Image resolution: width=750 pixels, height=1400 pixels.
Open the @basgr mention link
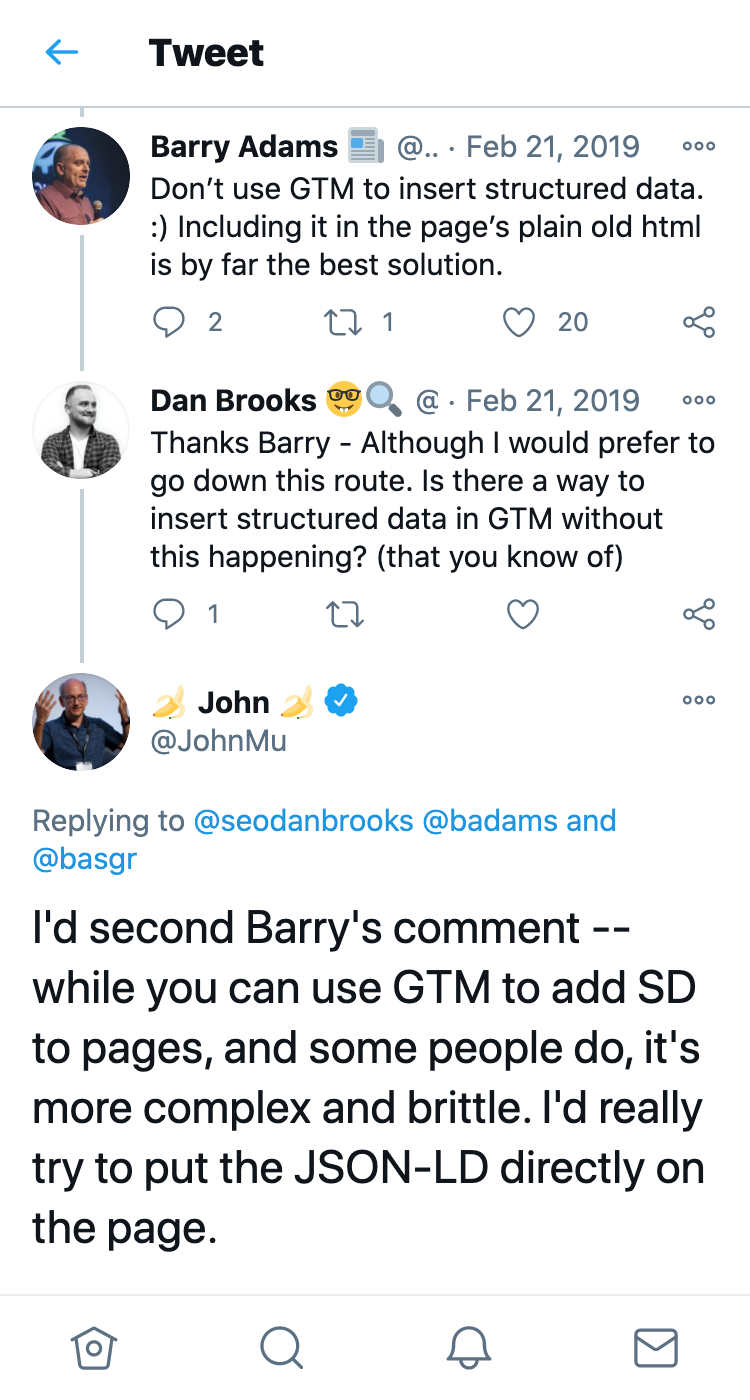coord(84,860)
